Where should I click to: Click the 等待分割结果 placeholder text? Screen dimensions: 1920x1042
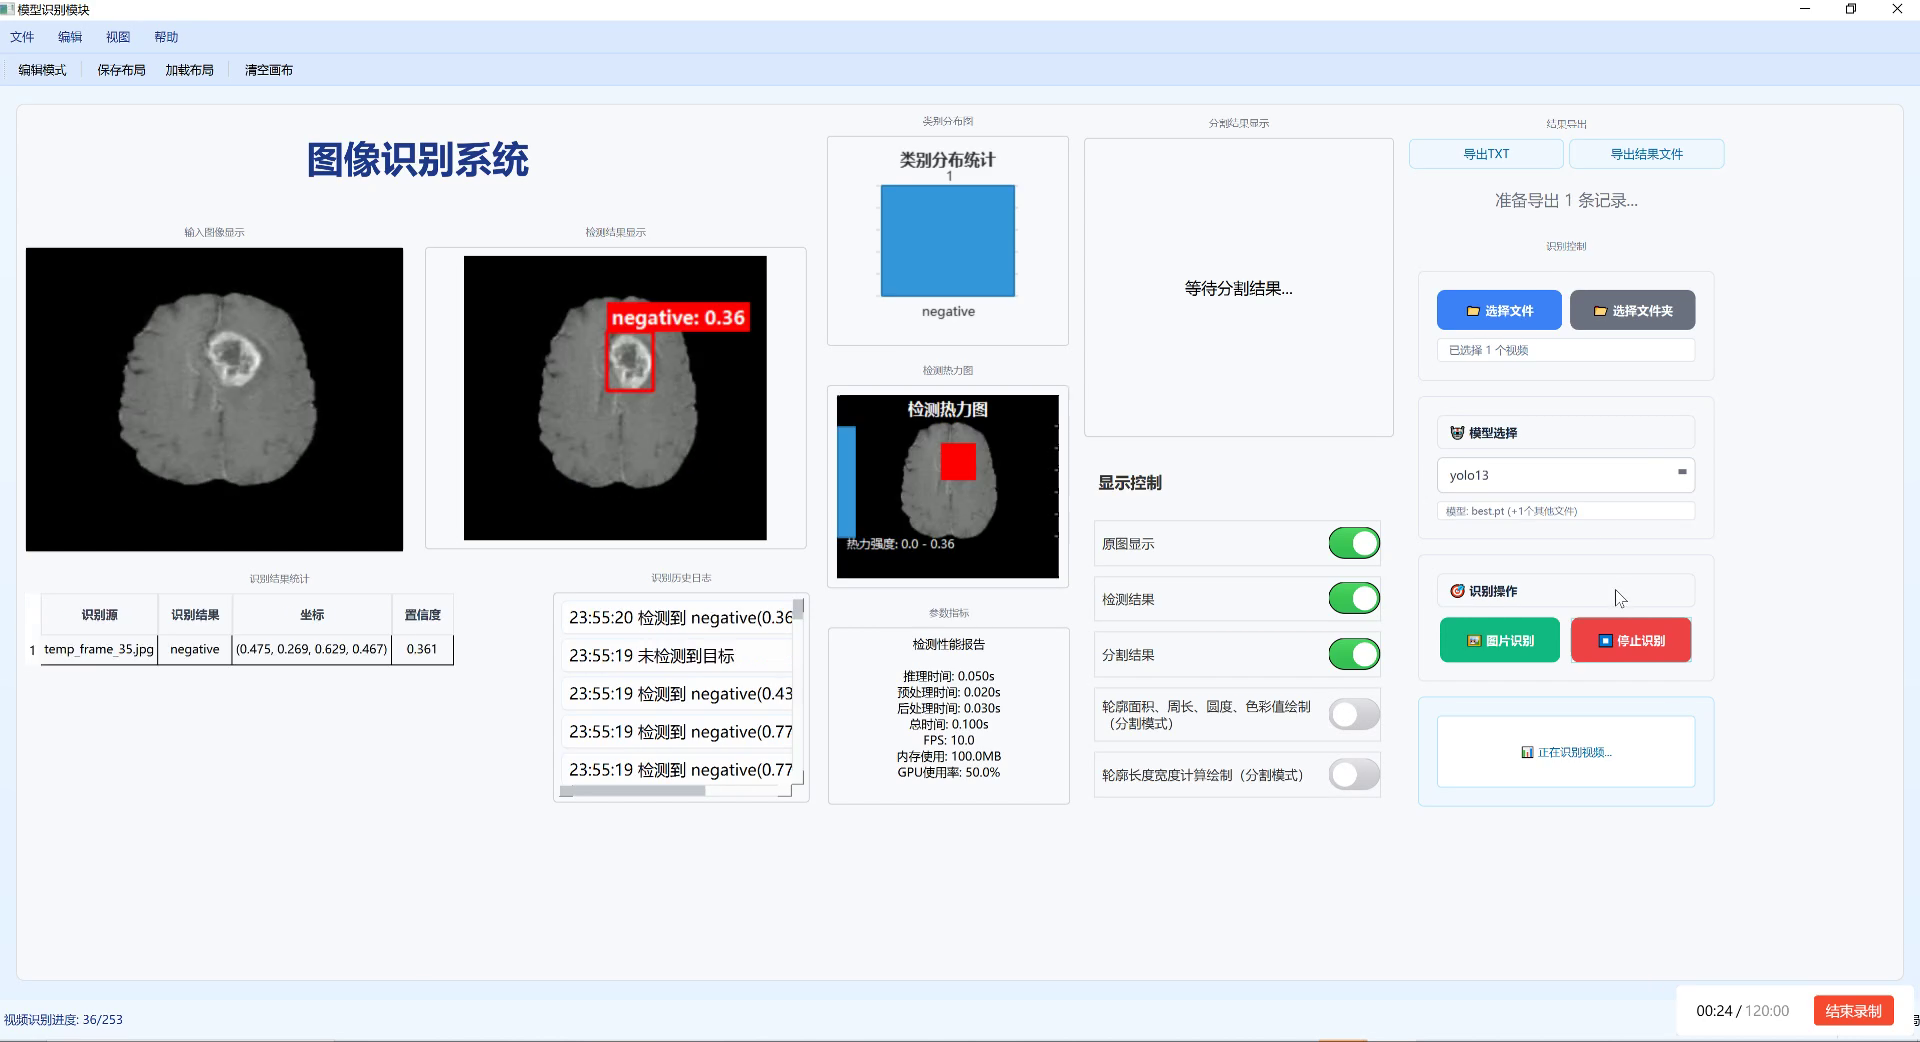[1238, 289]
